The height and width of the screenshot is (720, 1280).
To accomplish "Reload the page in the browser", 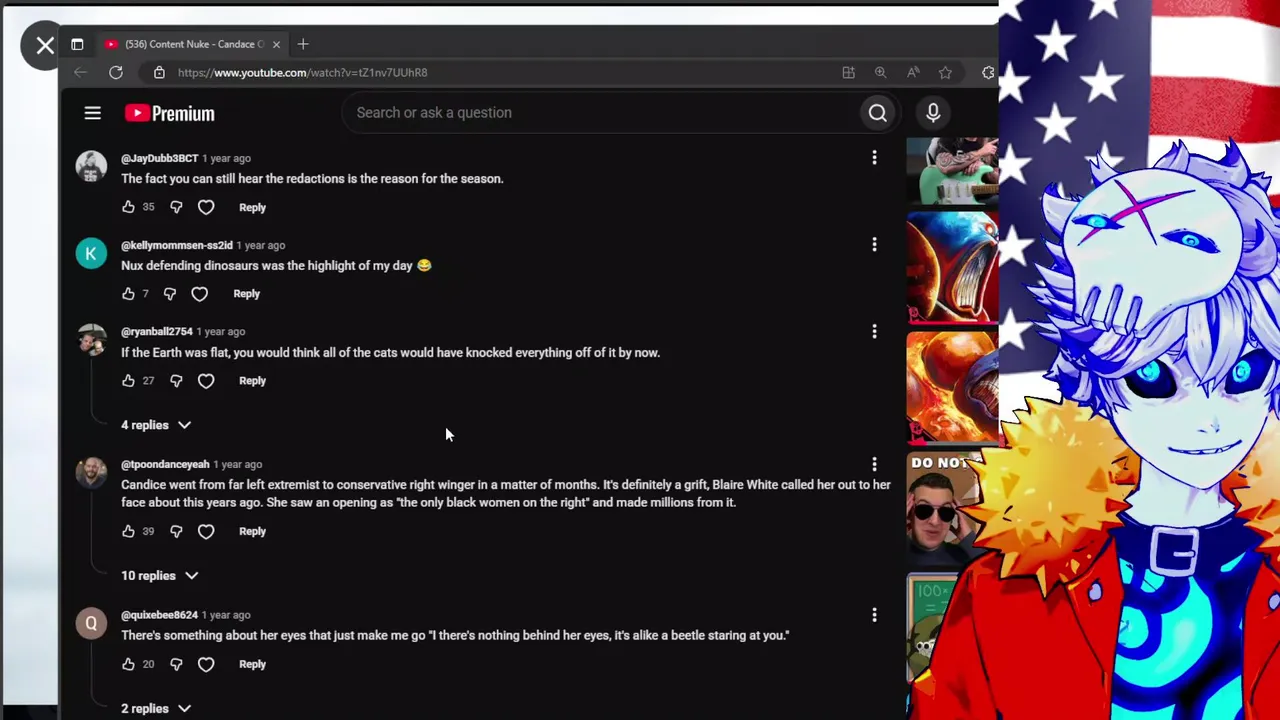I will click(116, 72).
